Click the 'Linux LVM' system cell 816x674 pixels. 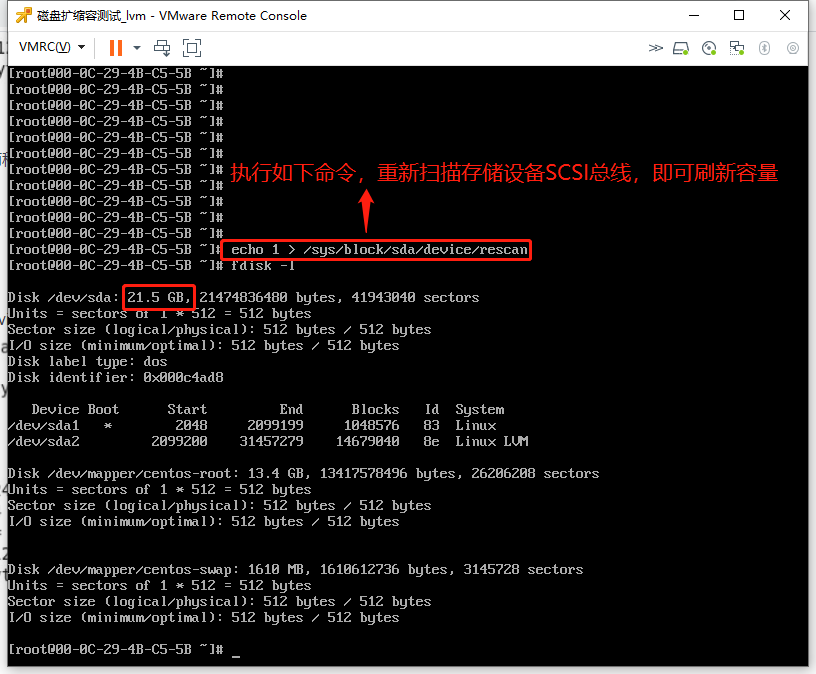(492, 442)
